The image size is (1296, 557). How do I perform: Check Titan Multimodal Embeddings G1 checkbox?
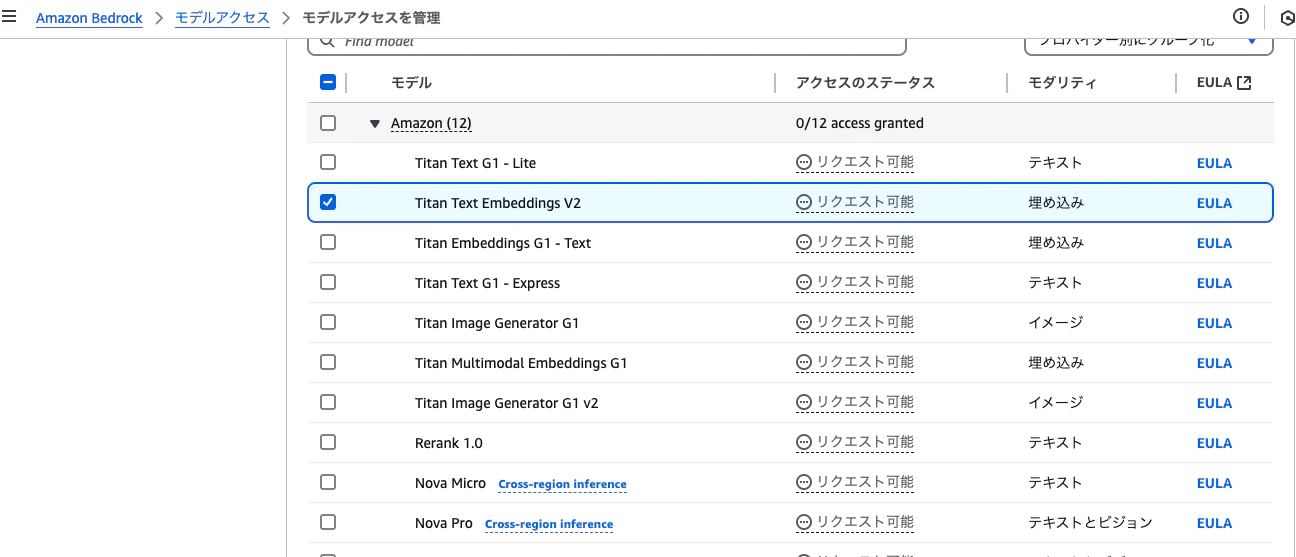pos(328,362)
